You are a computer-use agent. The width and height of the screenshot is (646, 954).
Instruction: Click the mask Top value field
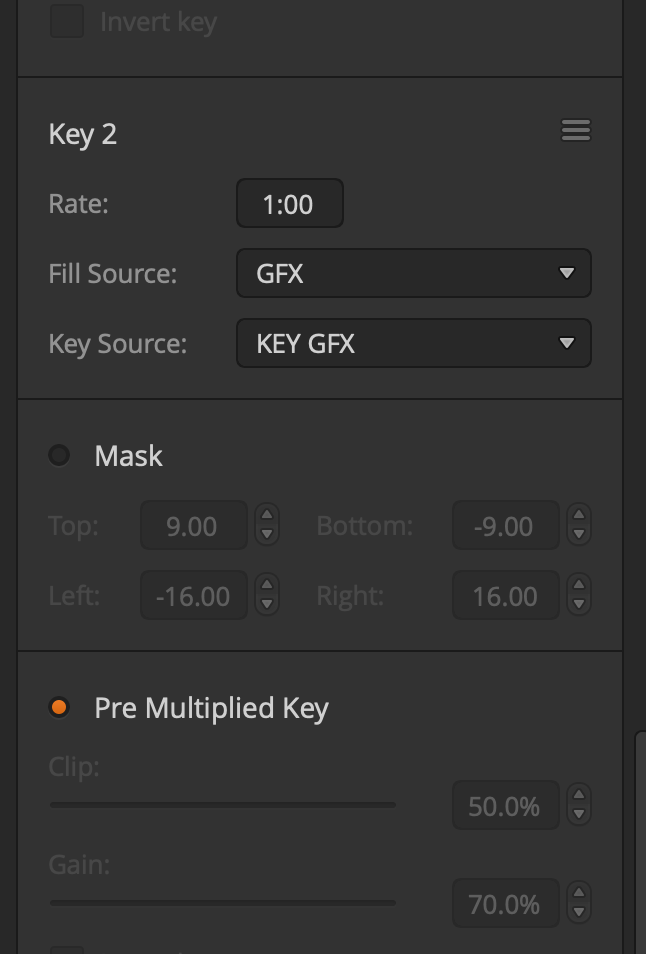tap(193, 526)
